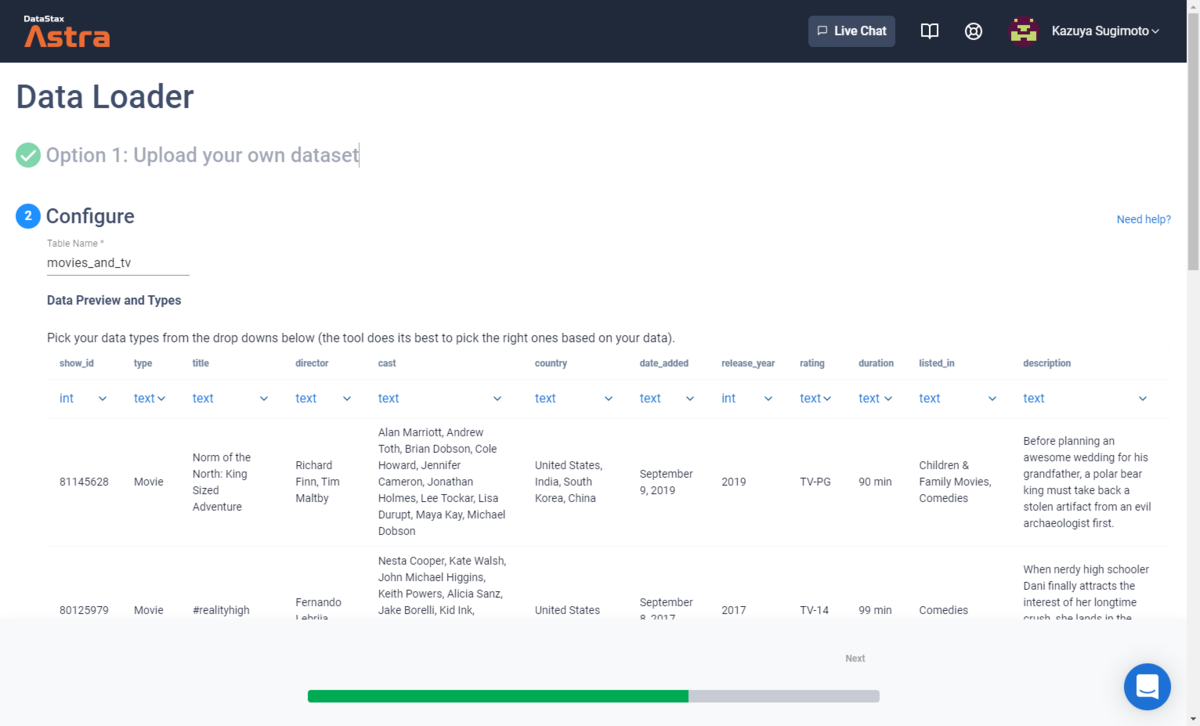Select rating TV-PG
The image size is (1200, 726).
pyautogui.click(x=815, y=482)
